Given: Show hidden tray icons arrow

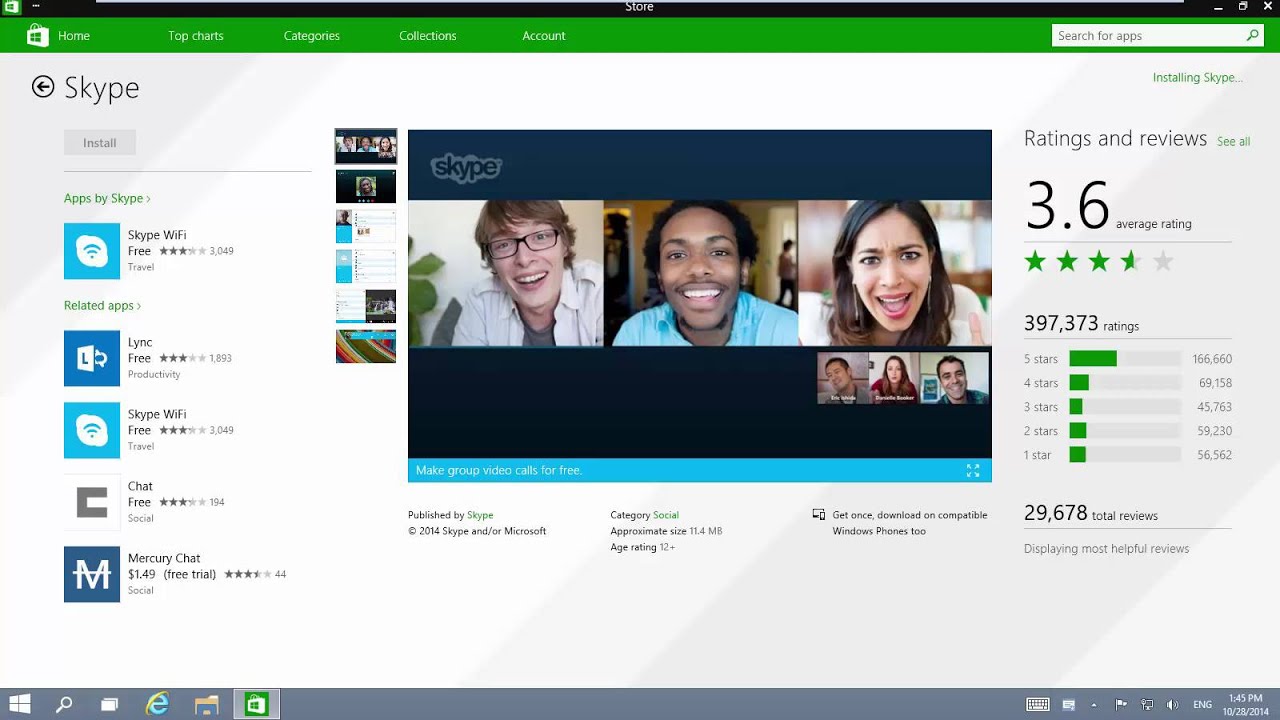Looking at the screenshot, I should (x=1094, y=704).
